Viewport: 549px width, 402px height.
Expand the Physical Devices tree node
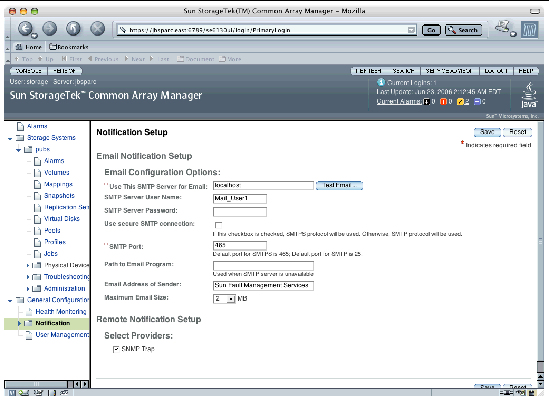click(x=28, y=265)
